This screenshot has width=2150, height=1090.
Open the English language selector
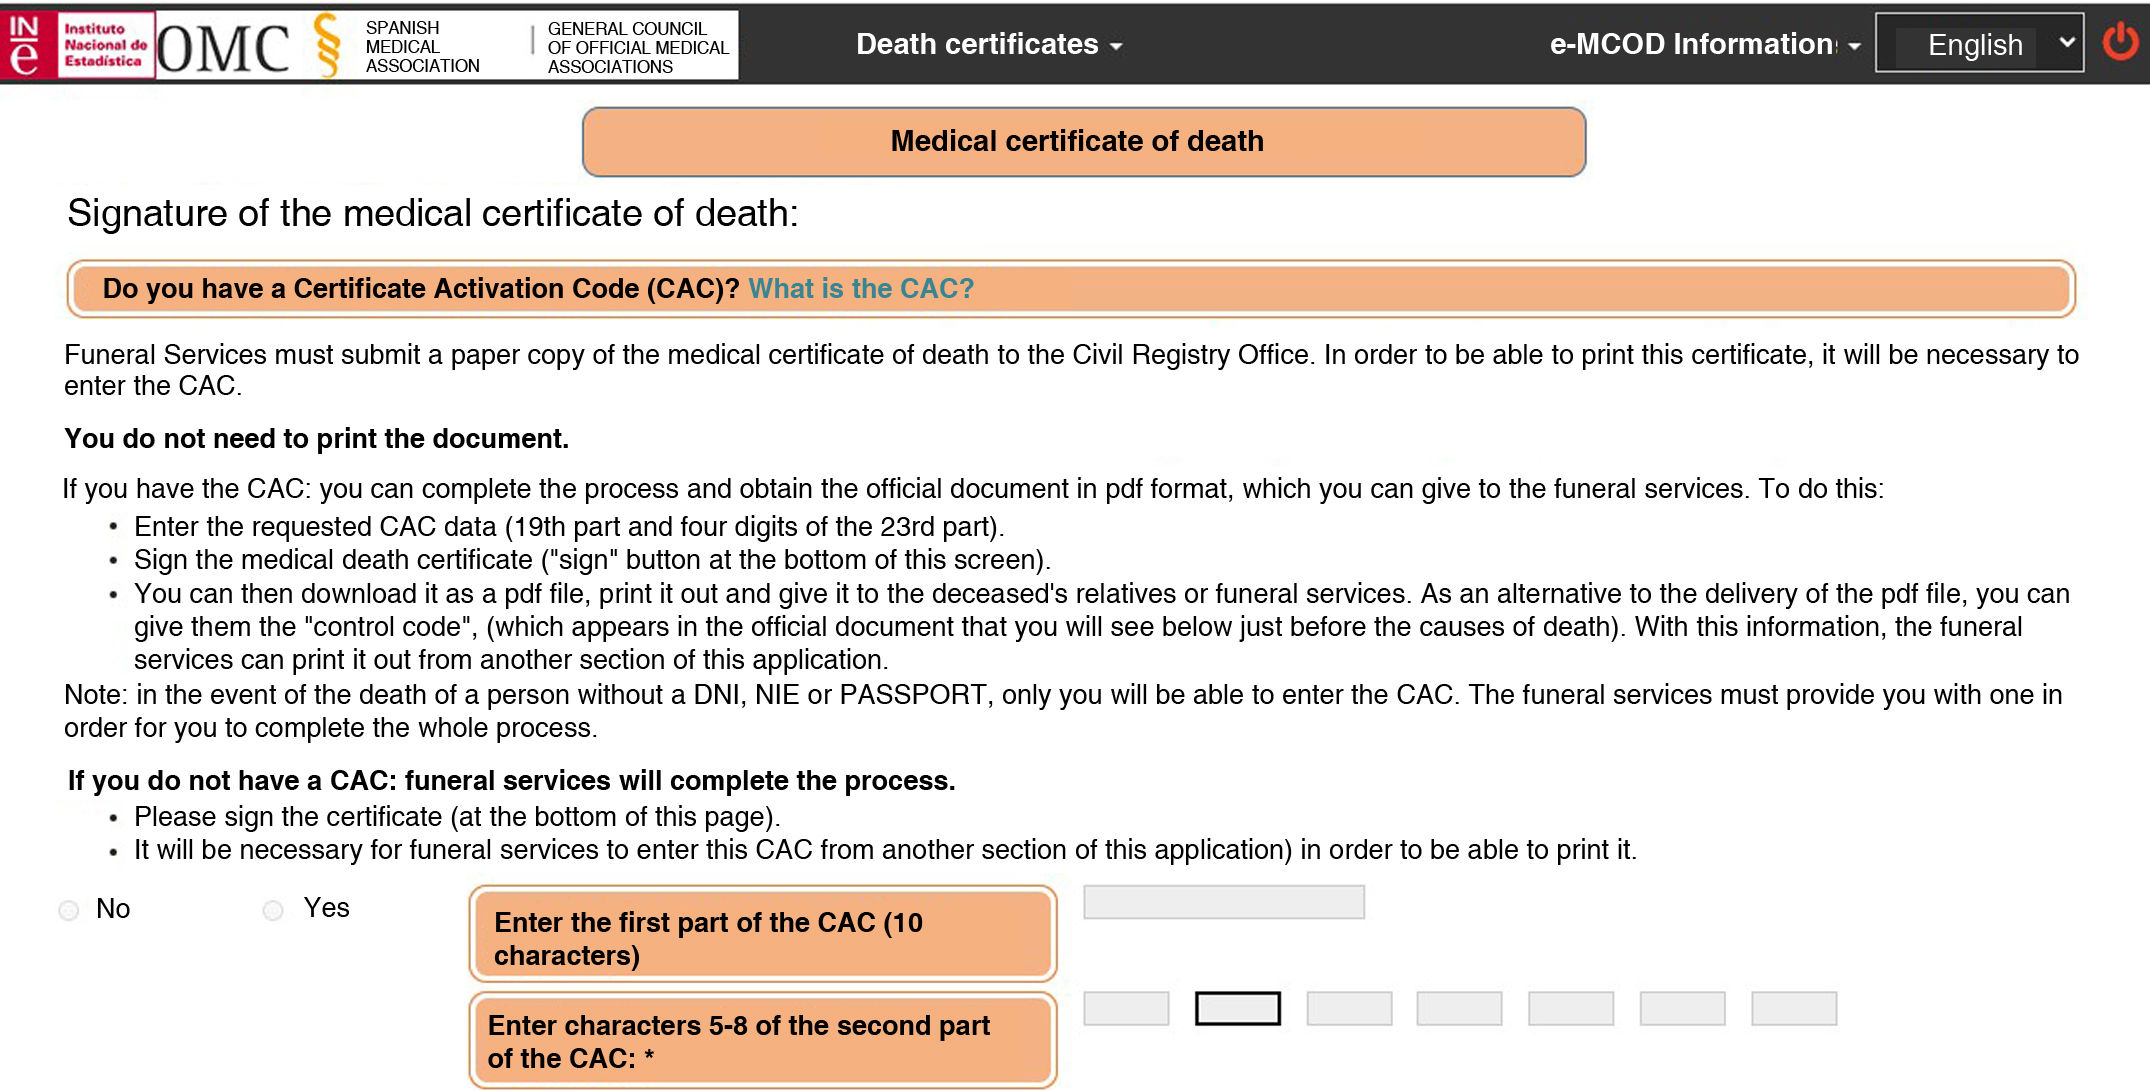tap(1979, 44)
